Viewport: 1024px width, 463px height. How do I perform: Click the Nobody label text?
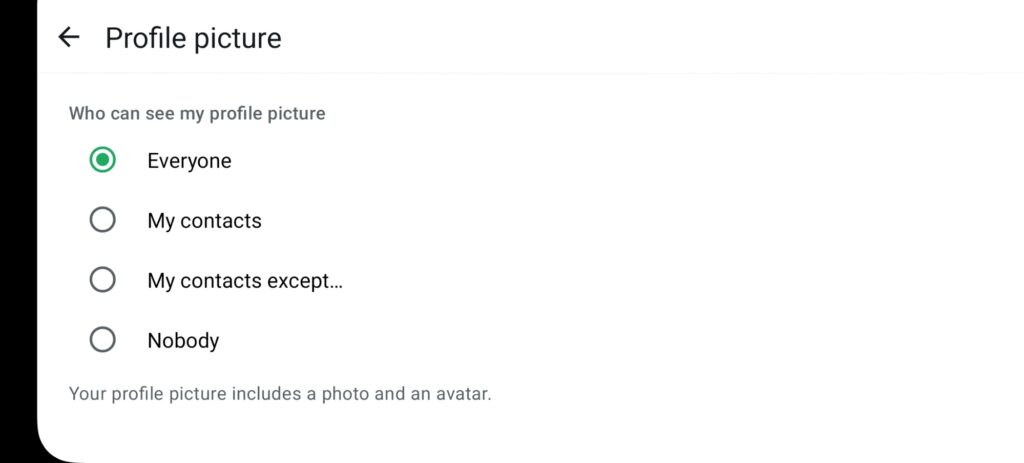pyautogui.click(x=183, y=341)
